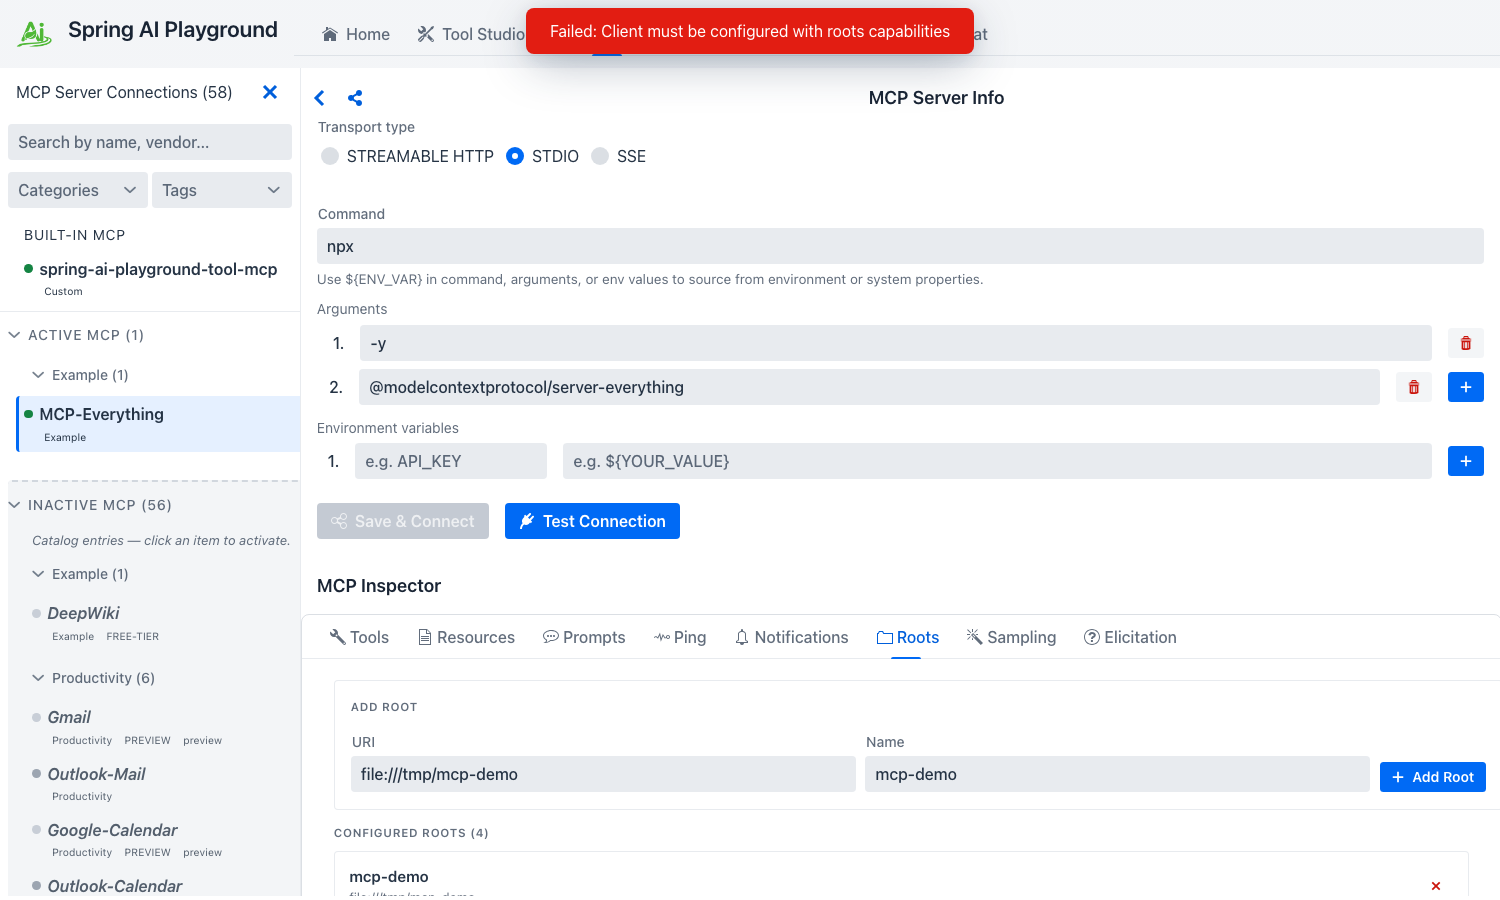This screenshot has height=900, width=1500.
Task: Remove the mcp-demo configured root
Action: (1436, 886)
